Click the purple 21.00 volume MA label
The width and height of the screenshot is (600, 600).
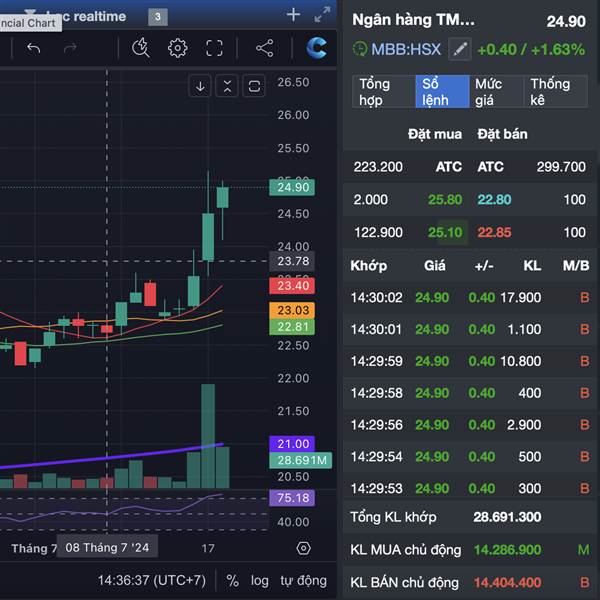coord(292,444)
